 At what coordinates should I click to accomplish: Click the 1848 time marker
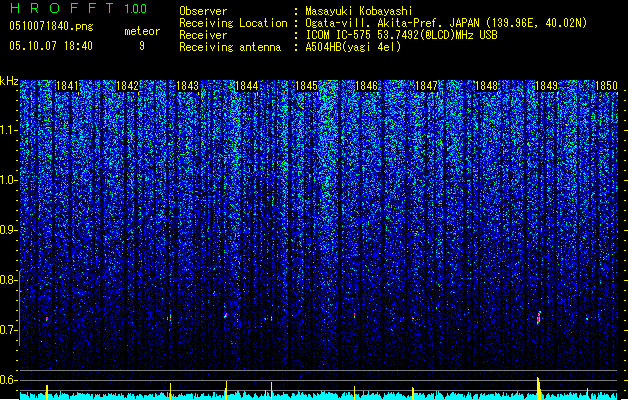[486, 86]
